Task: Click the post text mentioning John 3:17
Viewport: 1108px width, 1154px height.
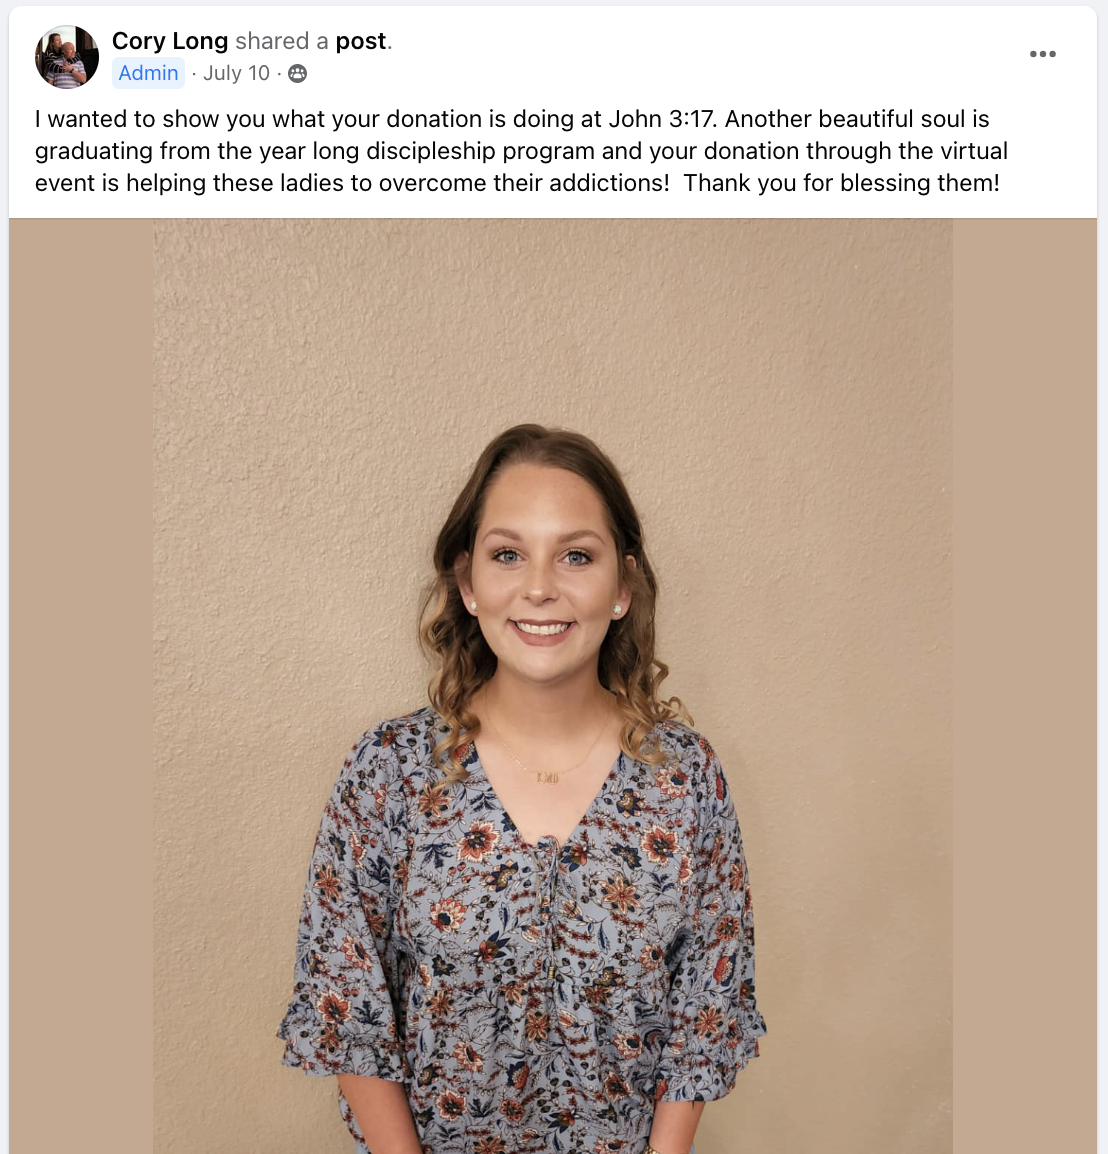Action: point(521,151)
